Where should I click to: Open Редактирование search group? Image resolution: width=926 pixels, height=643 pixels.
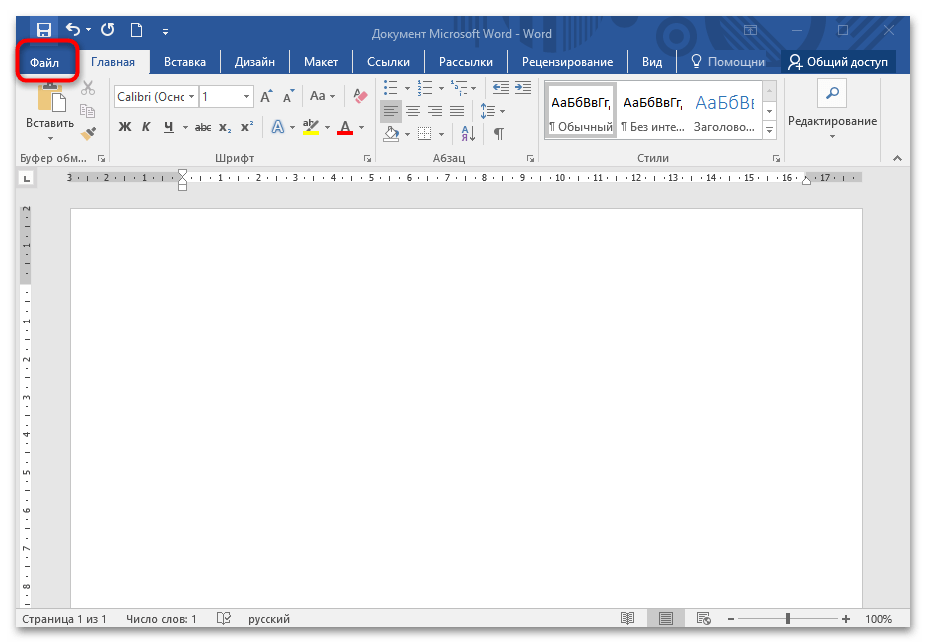(832, 112)
